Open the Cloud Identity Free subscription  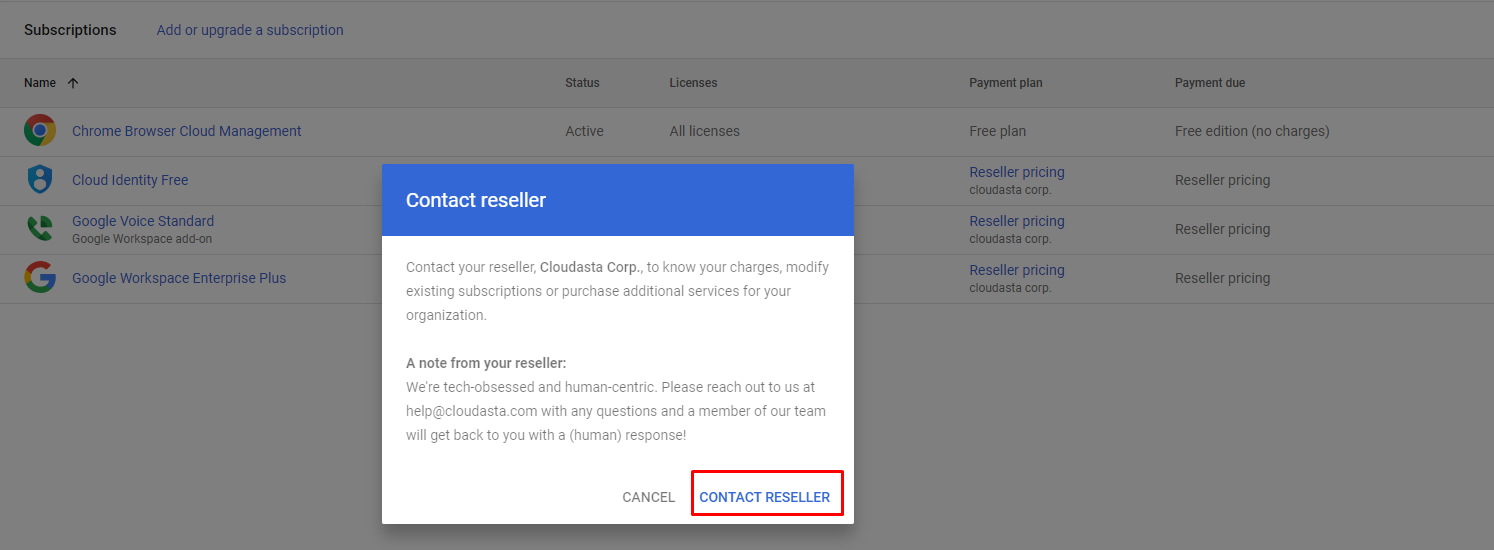(x=130, y=180)
